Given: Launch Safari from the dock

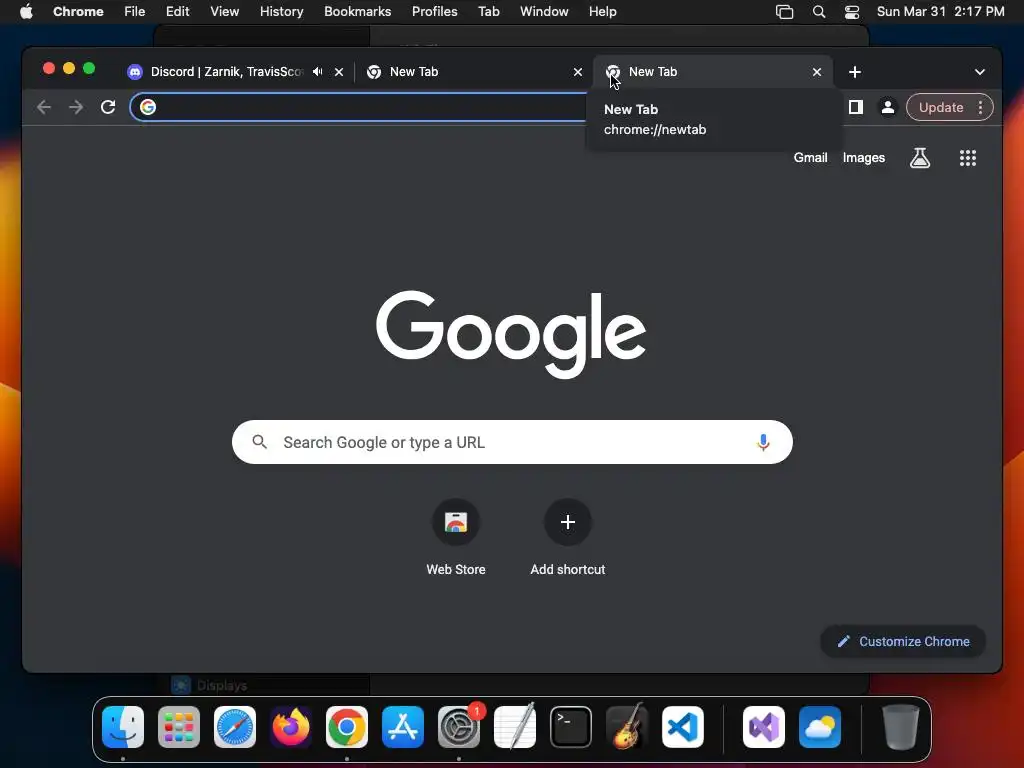Looking at the screenshot, I should (x=235, y=727).
